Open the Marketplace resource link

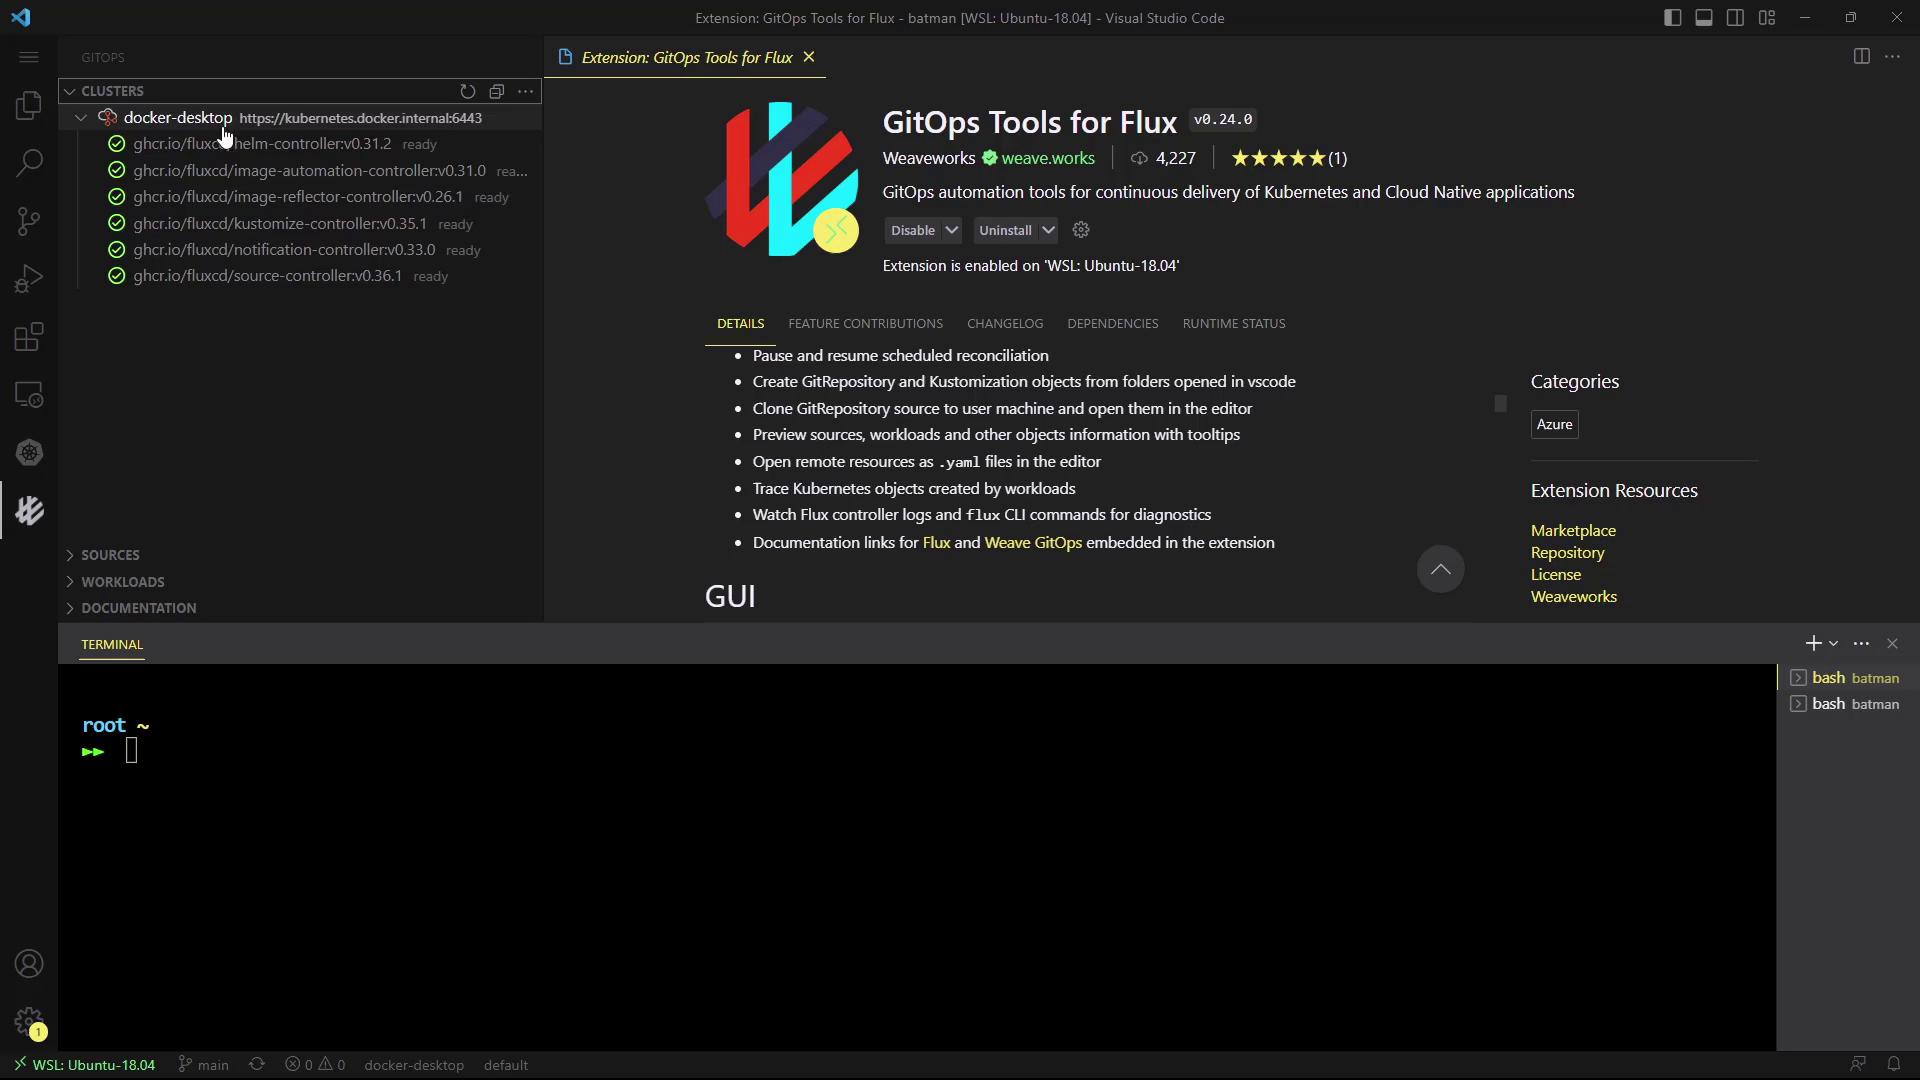(x=1572, y=531)
